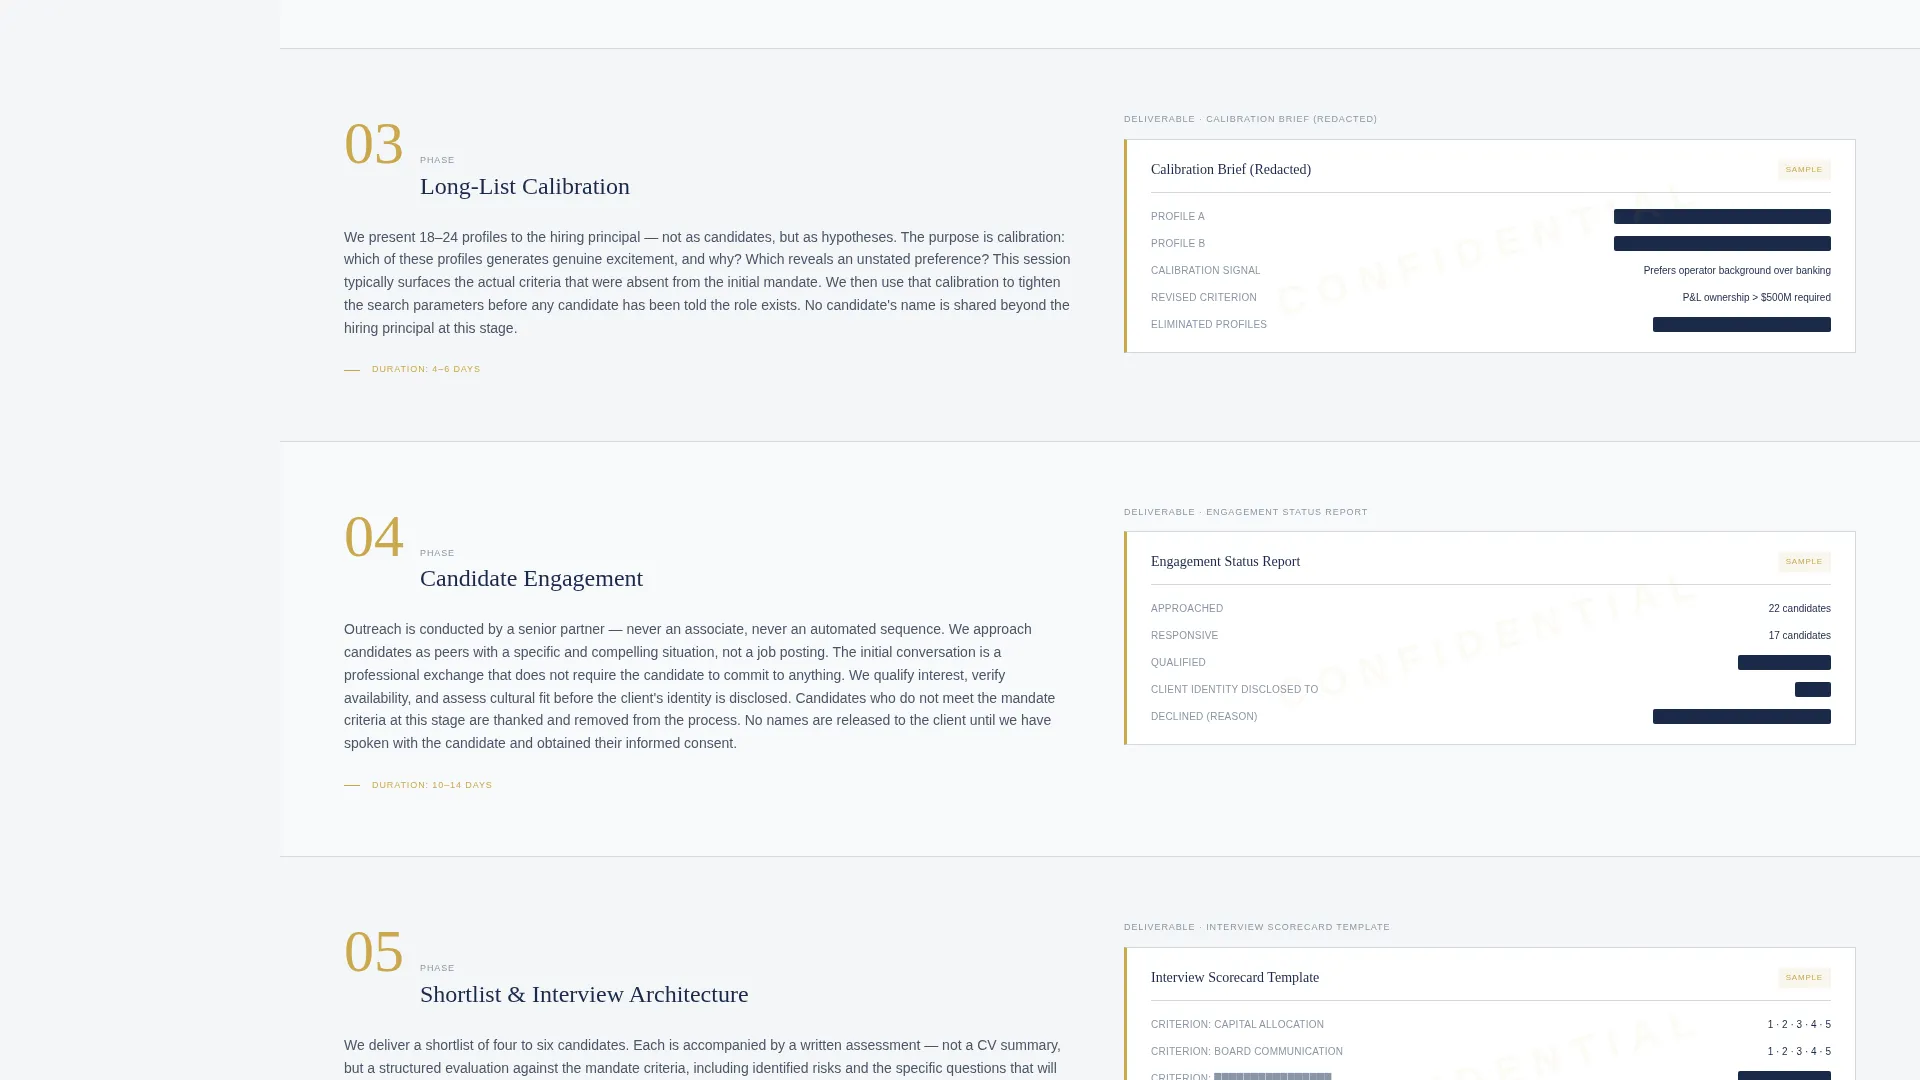The image size is (1920, 1080).
Task: Click 'P&L ownership > $500M required' value
Action: 1756,298
